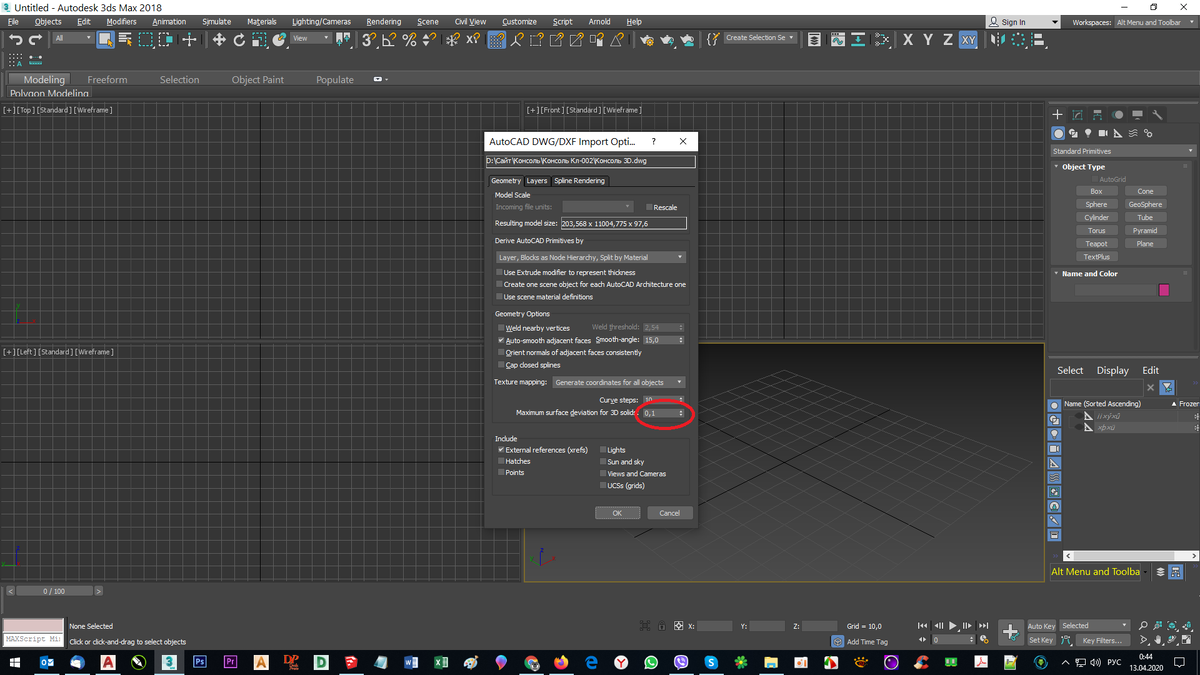Open the Workspaces dropdown
1200x675 pixels.
pyautogui.click(x=1153, y=22)
